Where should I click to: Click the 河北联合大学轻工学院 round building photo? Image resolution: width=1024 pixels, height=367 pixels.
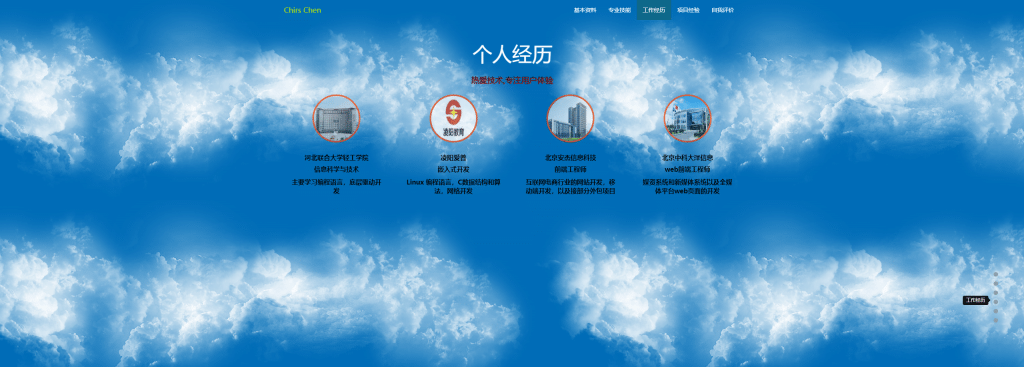pos(336,118)
